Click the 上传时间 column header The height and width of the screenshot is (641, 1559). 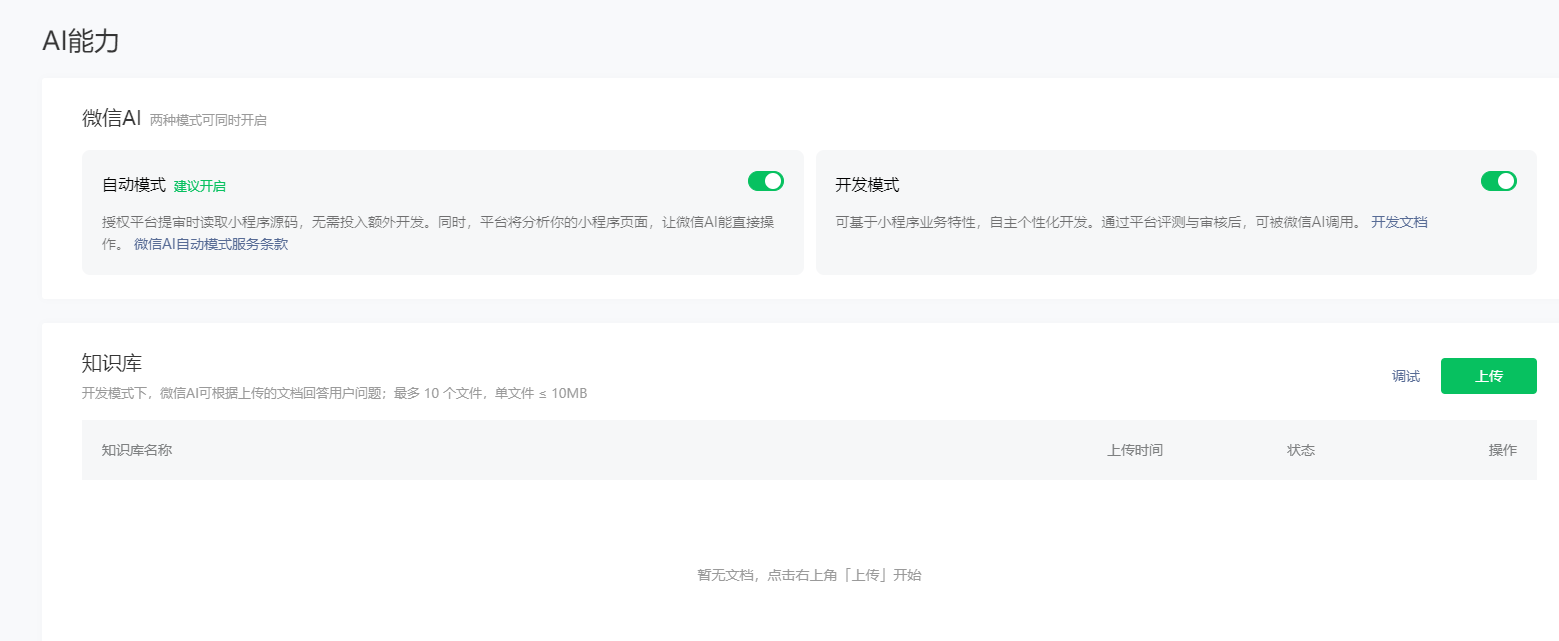pos(1135,450)
